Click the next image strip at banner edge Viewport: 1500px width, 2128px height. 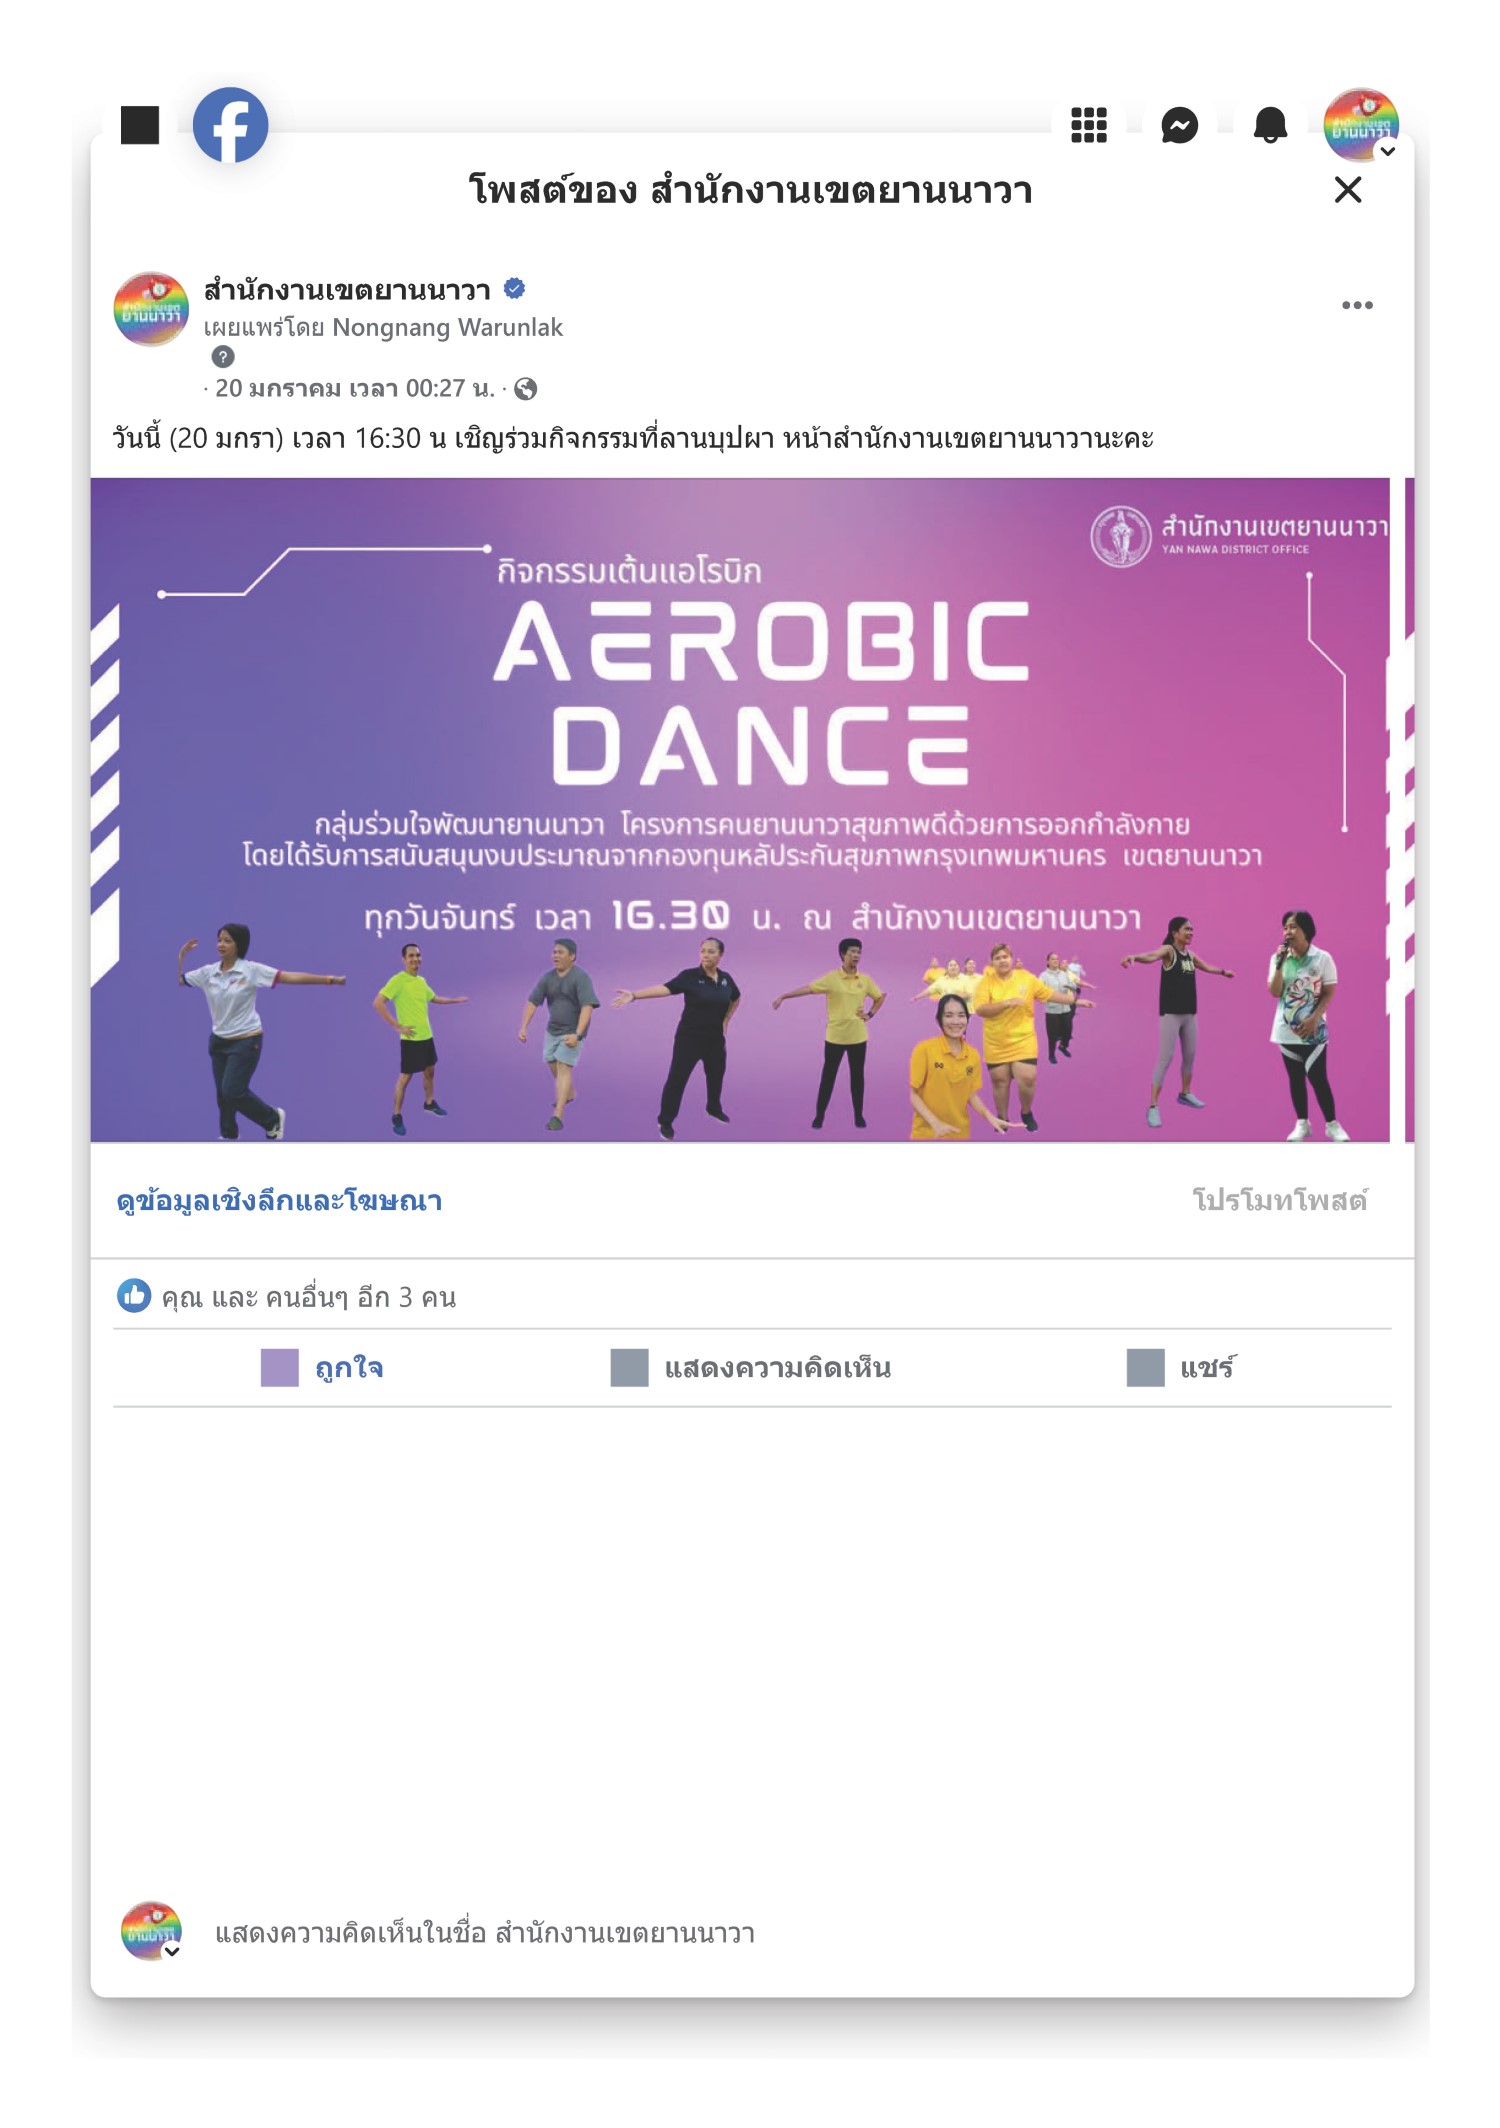pyautogui.click(x=1409, y=810)
